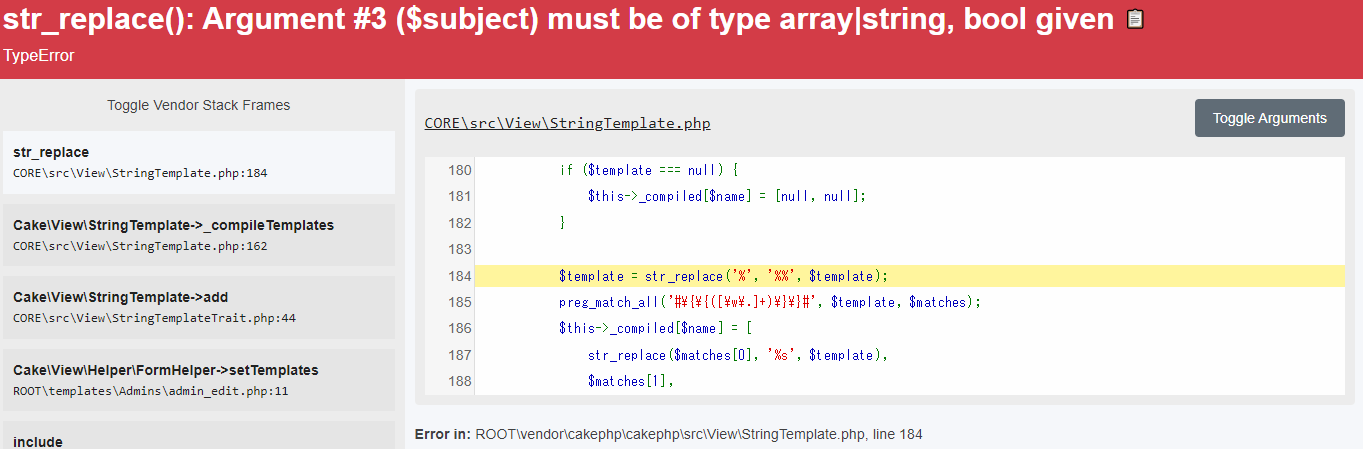Click the TypeError exception label
The height and width of the screenshot is (449, 1363).
click(x=38, y=56)
